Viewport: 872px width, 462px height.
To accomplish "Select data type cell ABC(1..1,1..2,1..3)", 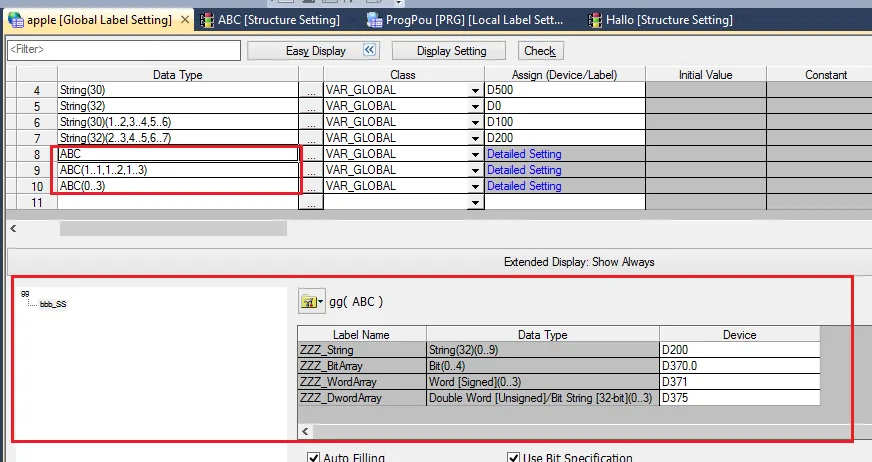I will coord(177,170).
